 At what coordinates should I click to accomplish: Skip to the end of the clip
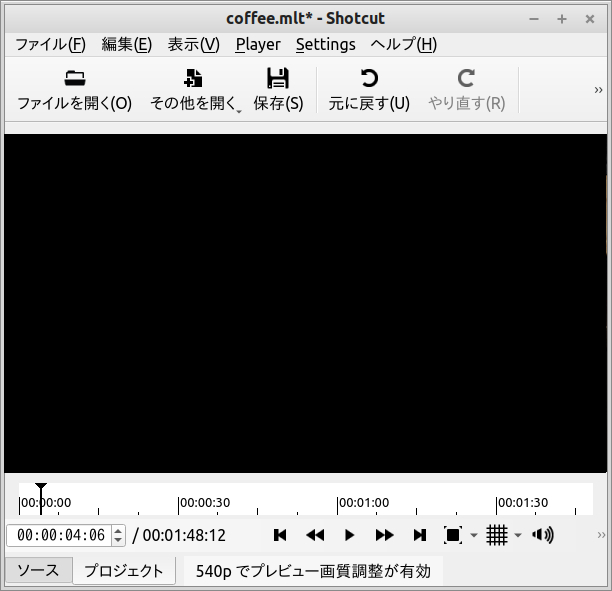[420, 536]
